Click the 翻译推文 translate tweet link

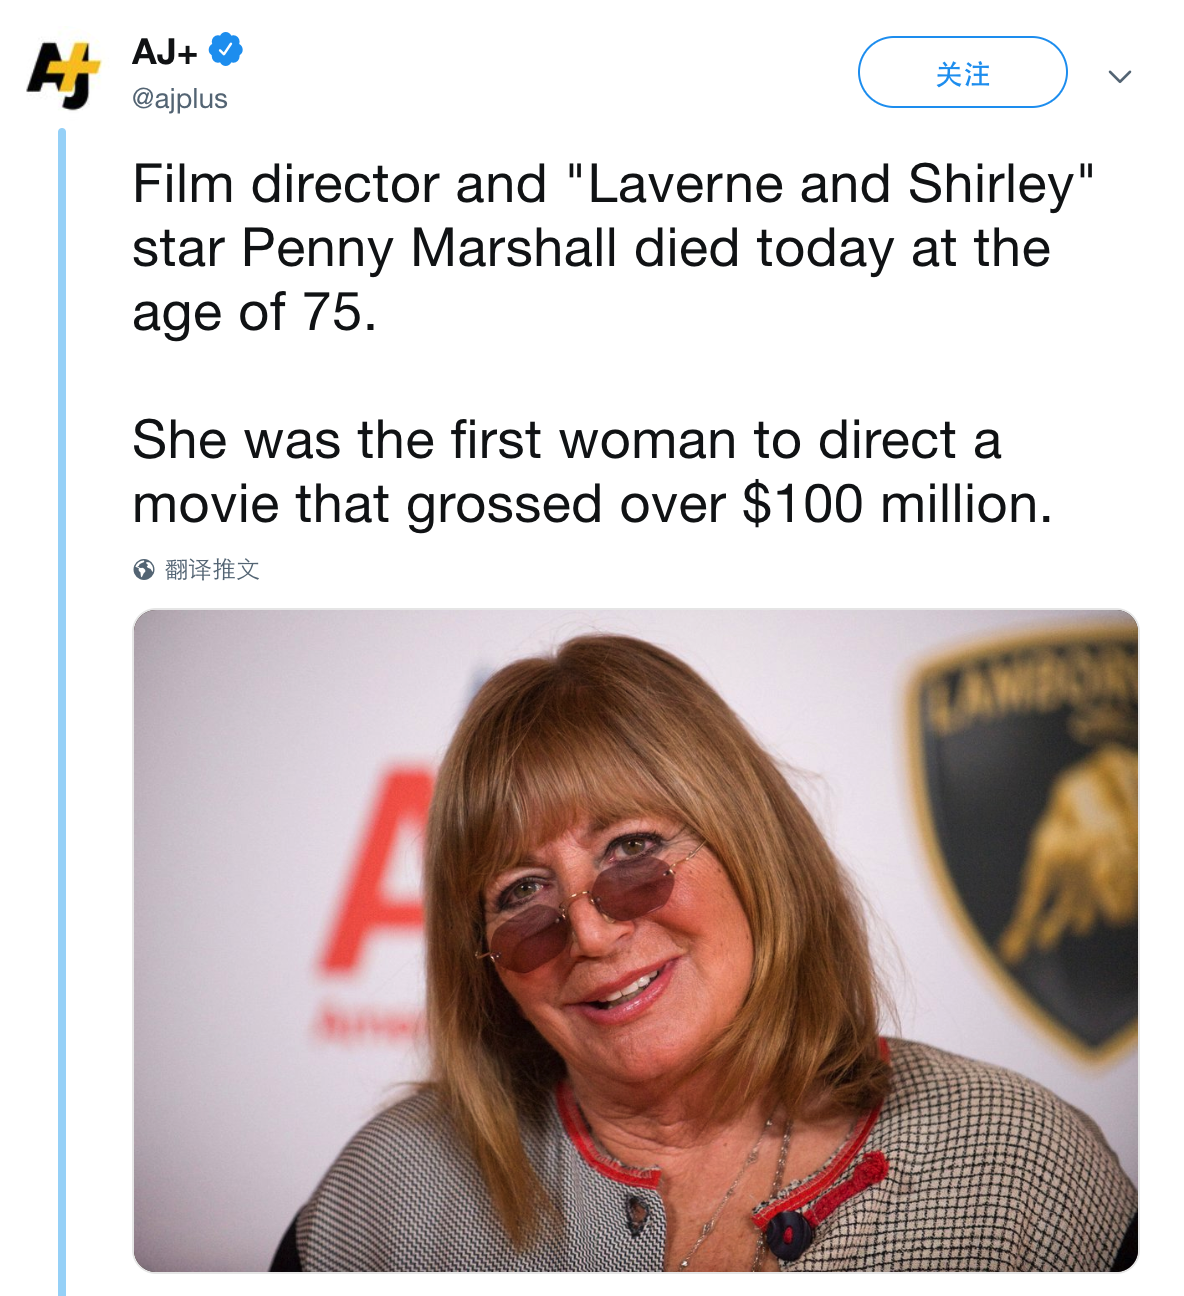pos(212,570)
